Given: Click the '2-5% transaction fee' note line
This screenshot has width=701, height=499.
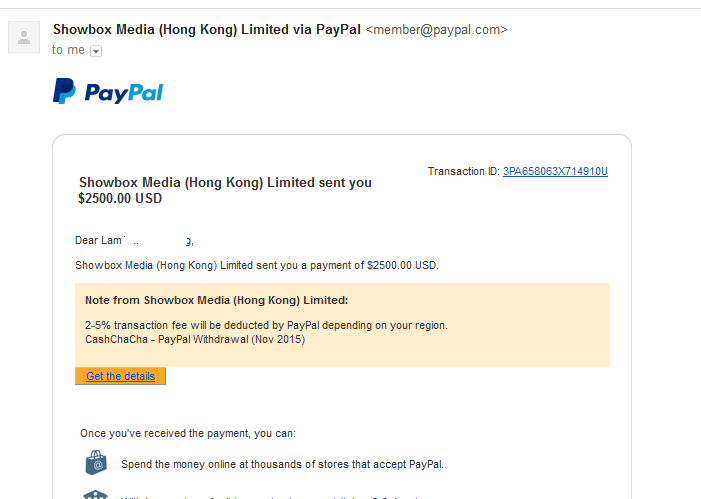Looking at the screenshot, I should [266, 325].
